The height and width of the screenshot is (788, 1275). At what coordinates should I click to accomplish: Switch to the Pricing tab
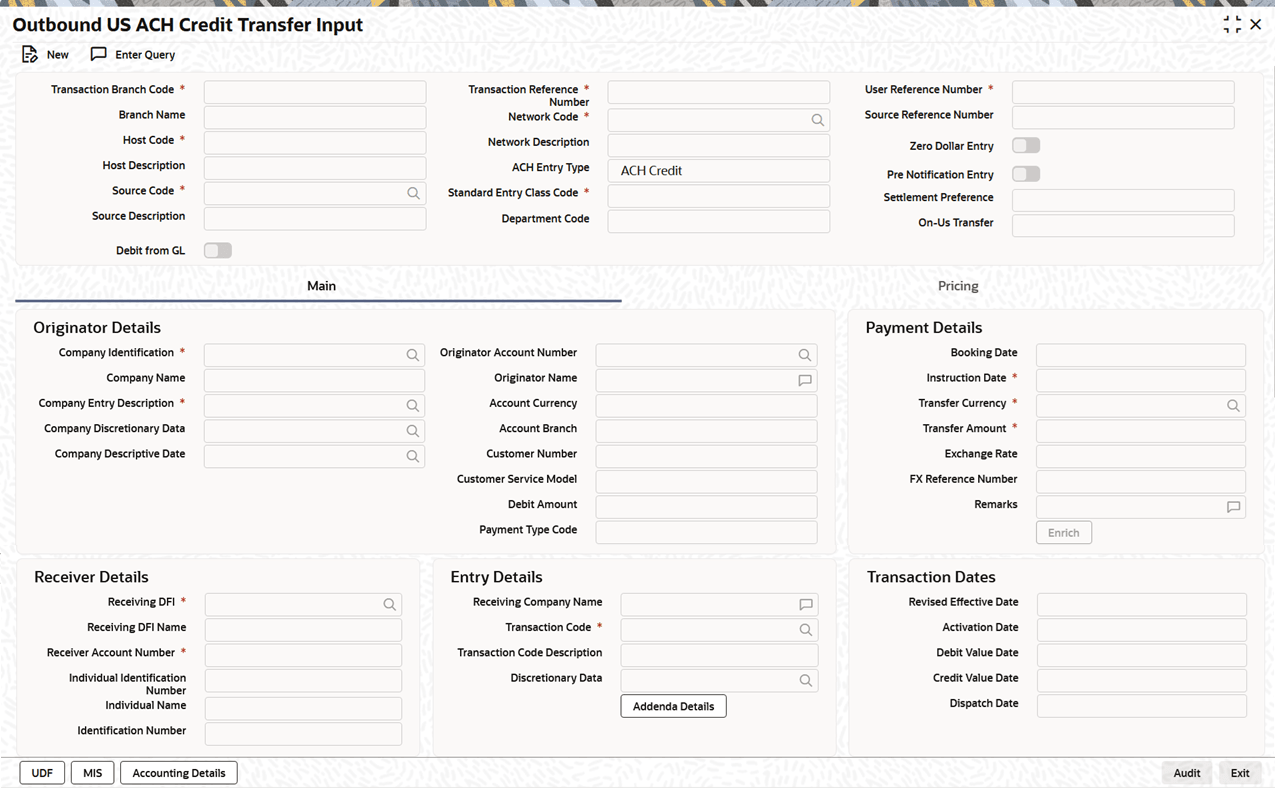tap(957, 286)
